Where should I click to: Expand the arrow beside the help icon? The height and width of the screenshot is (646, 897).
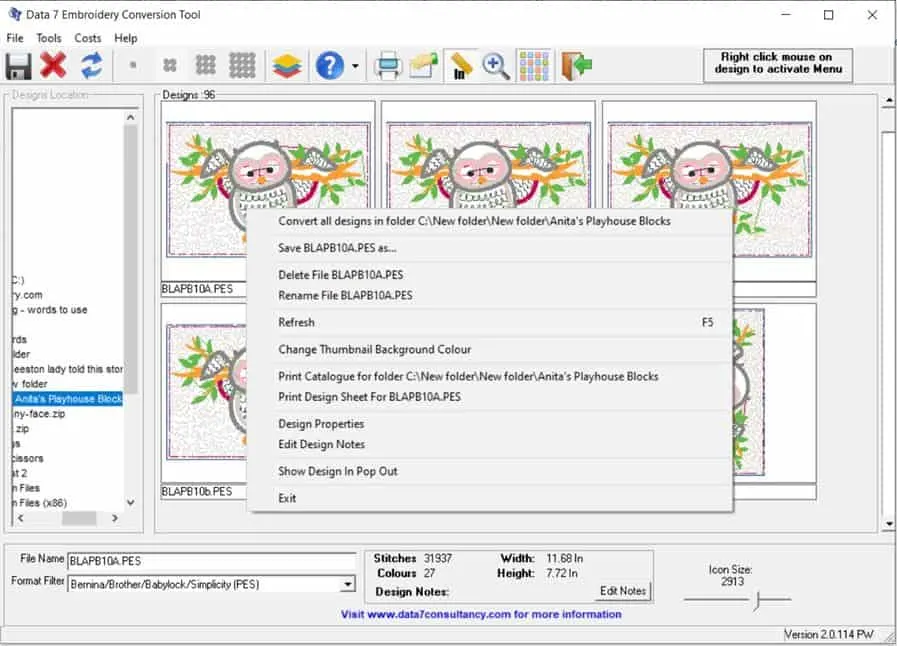[x=355, y=66]
